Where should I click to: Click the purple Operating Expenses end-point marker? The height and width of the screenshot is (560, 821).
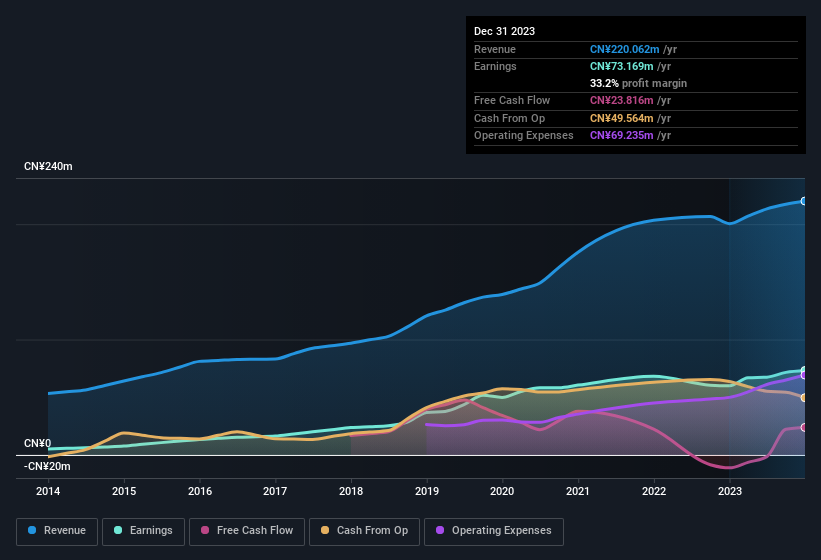(803, 375)
